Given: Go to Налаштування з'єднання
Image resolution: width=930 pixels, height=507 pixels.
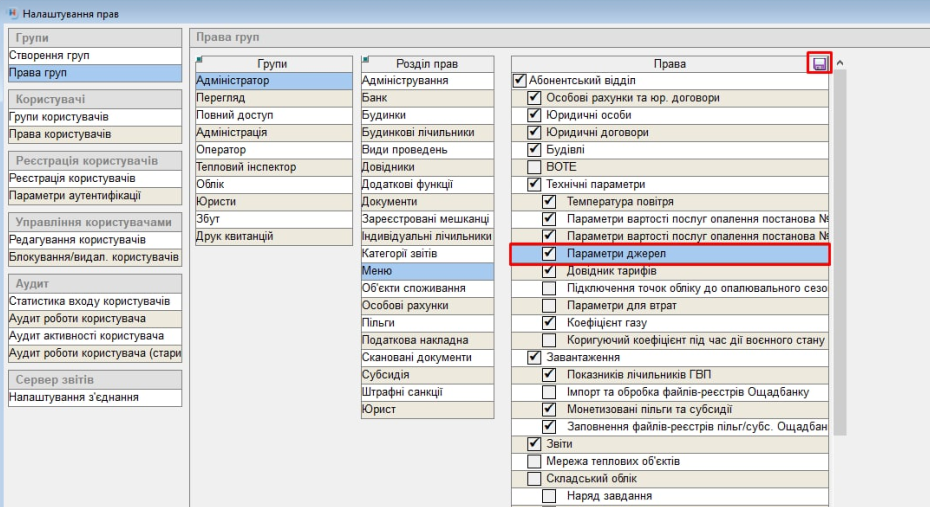Looking at the screenshot, I should (73, 397).
